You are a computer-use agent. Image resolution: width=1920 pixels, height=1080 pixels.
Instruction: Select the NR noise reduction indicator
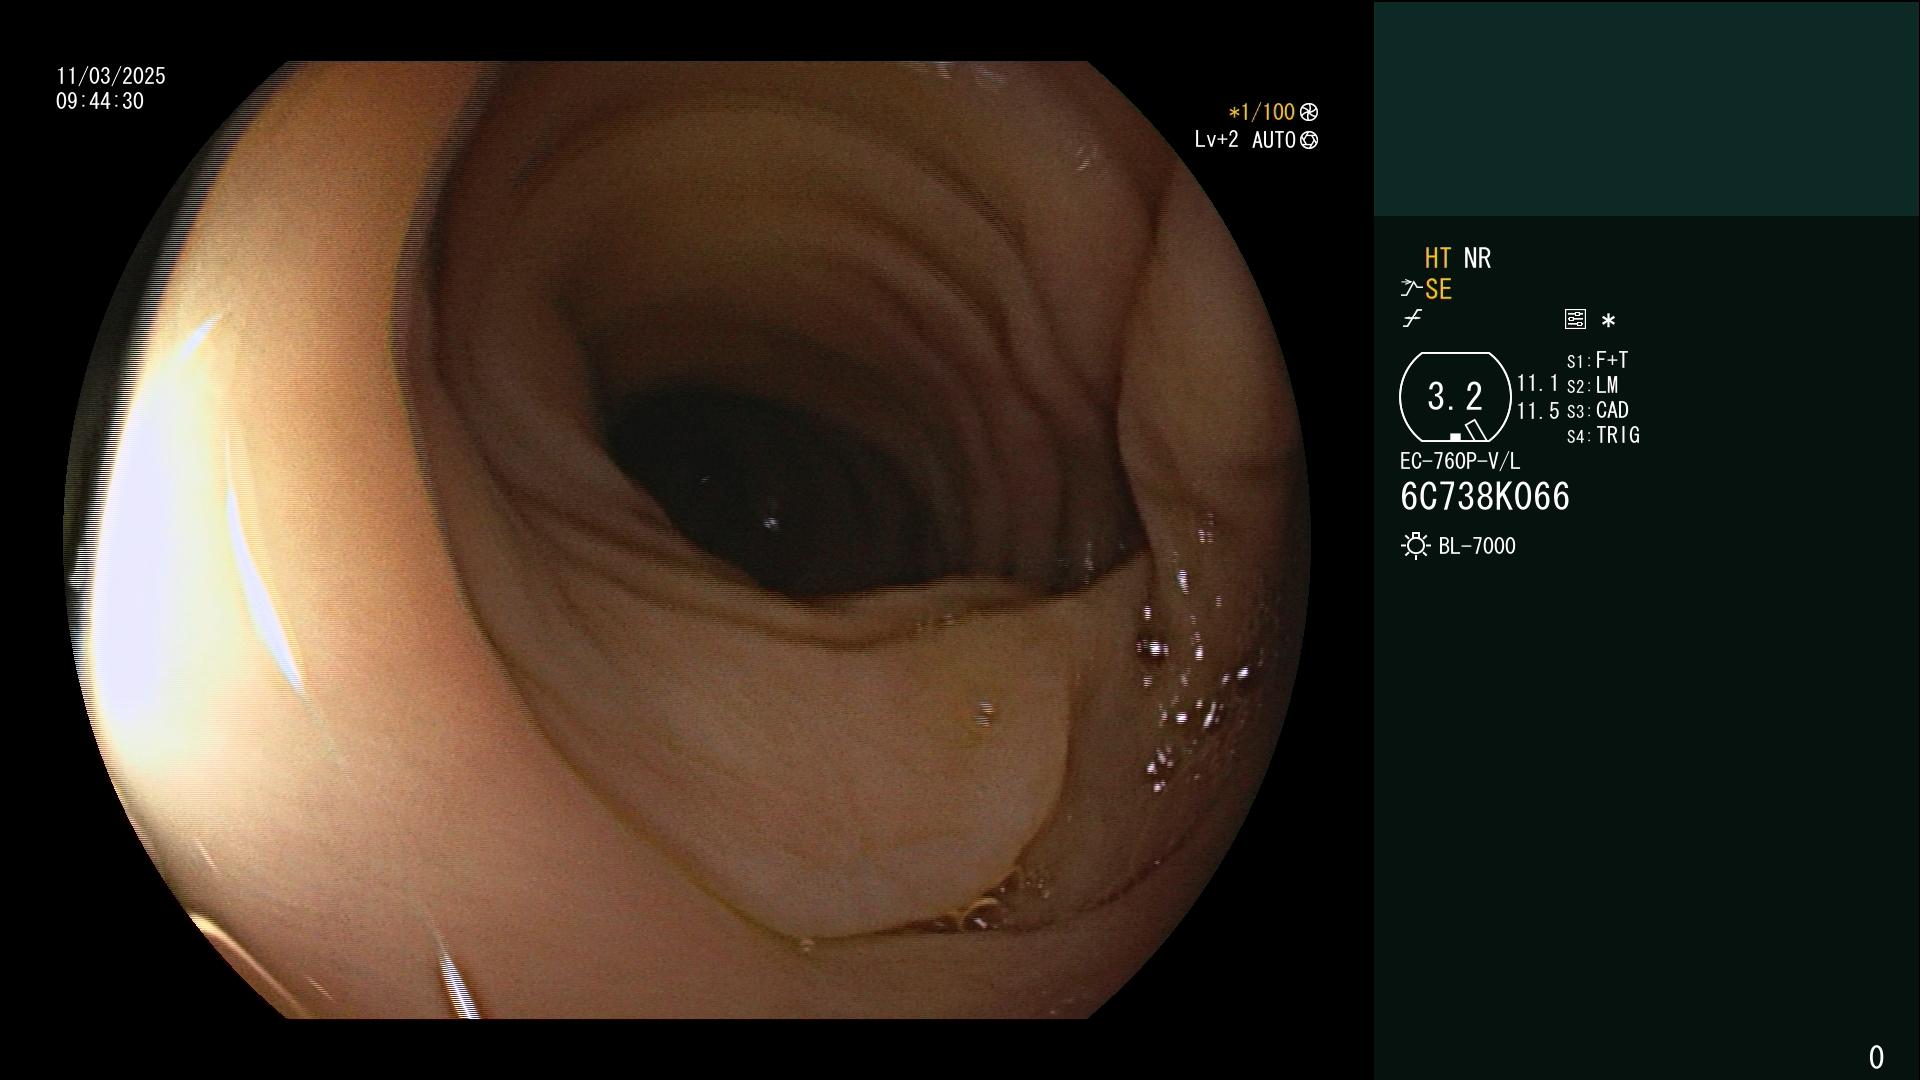pos(1477,258)
